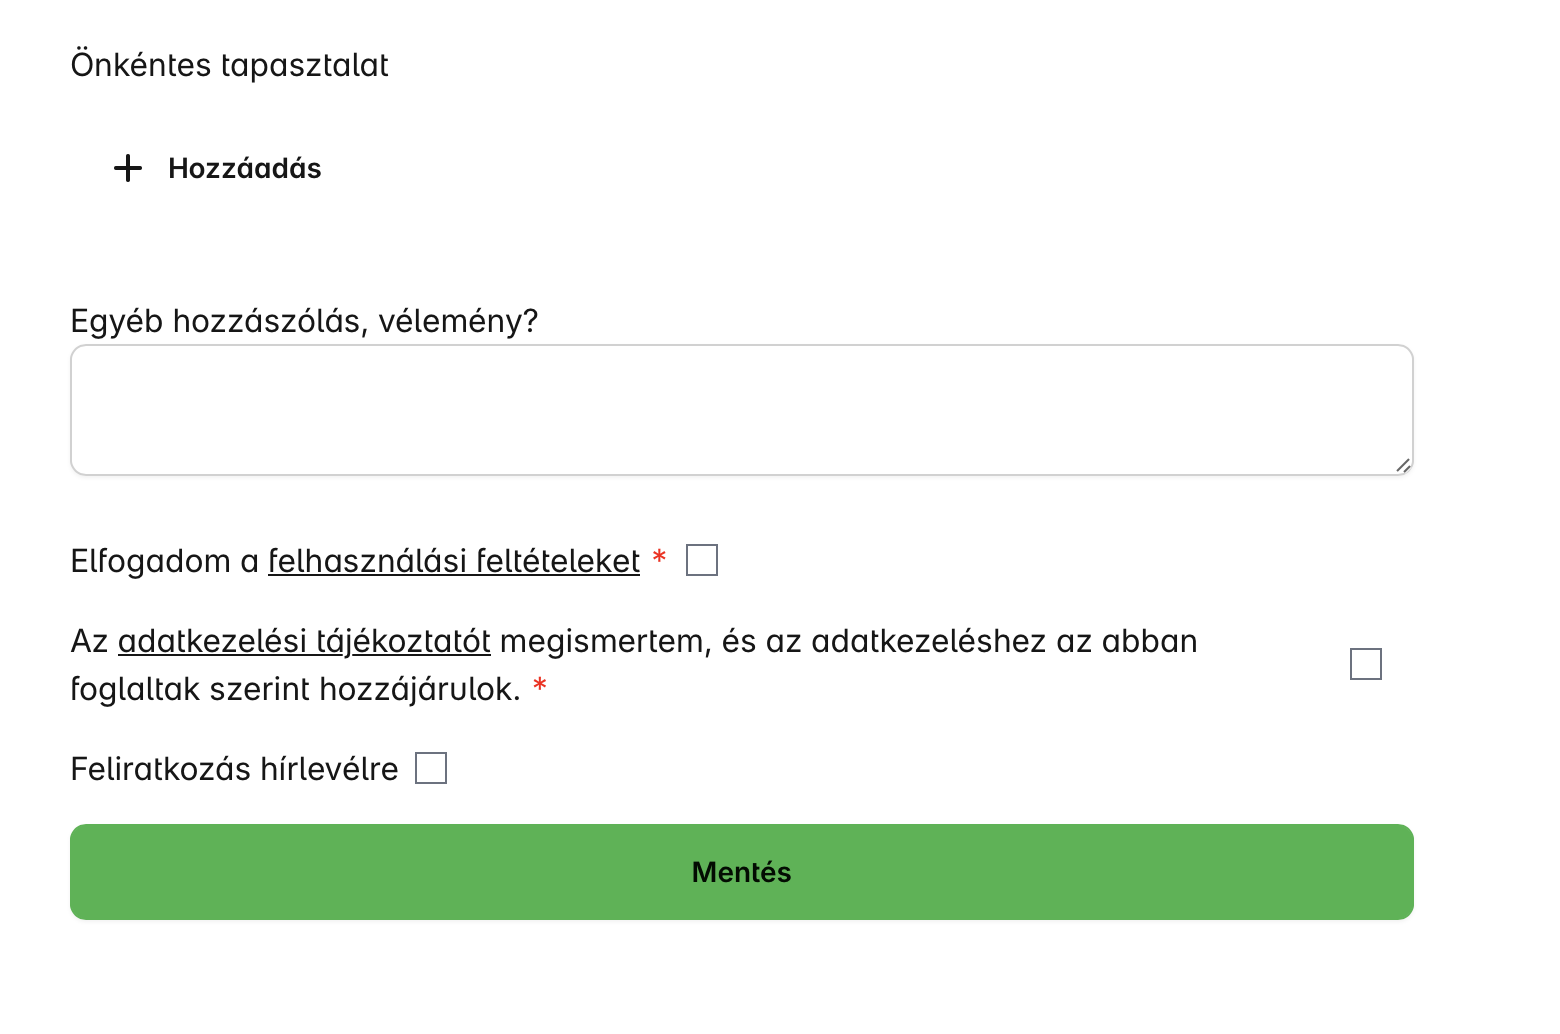The image size is (1560, 1034).
Task: Click the adatkezeléshez az abban text
Action: [1004, 641]
